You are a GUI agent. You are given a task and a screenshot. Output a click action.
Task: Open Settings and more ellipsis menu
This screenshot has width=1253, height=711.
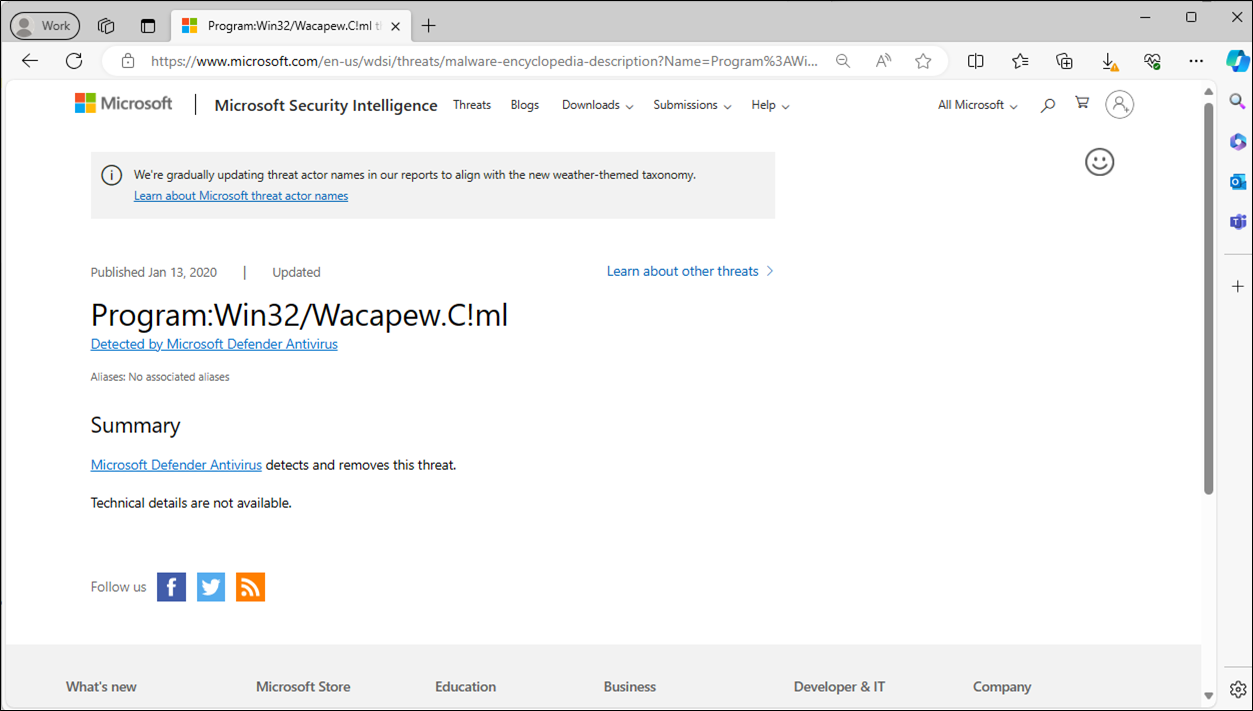pyautogui.click(x=1196, y=61)
